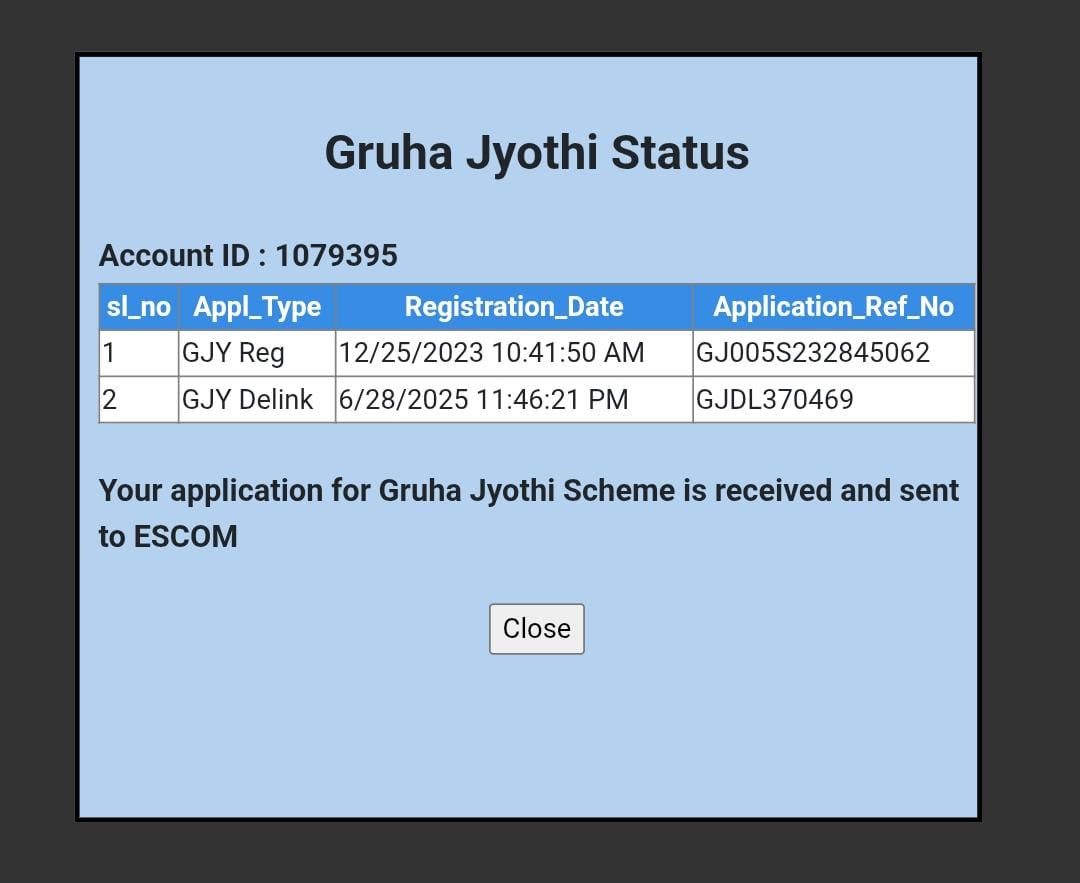Click the Registration_Date column header
The width and height of the screenshot is (1080, 883).
pos(513,307)
